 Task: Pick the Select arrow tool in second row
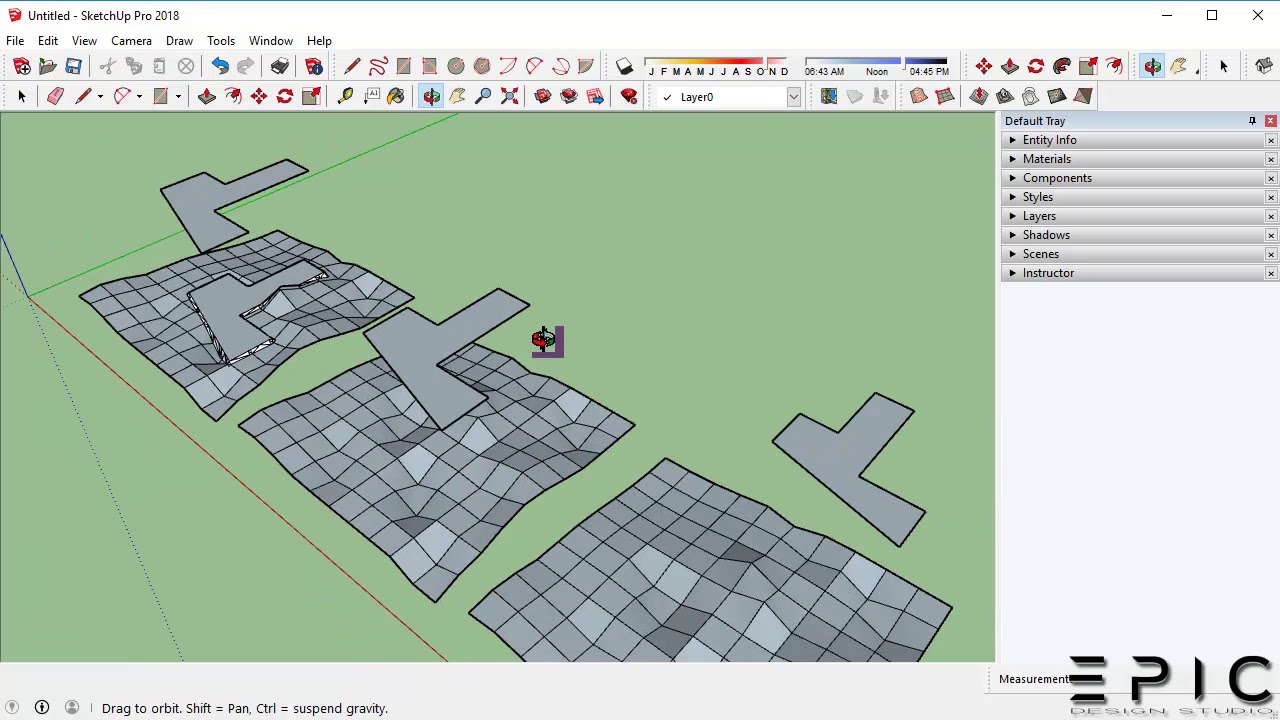pyautogui.click(x=22, y=96)
